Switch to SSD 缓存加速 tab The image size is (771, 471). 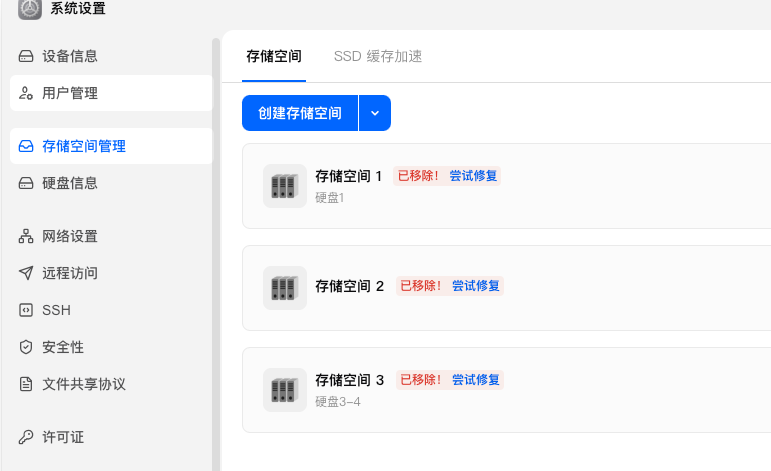pos(378,57)
